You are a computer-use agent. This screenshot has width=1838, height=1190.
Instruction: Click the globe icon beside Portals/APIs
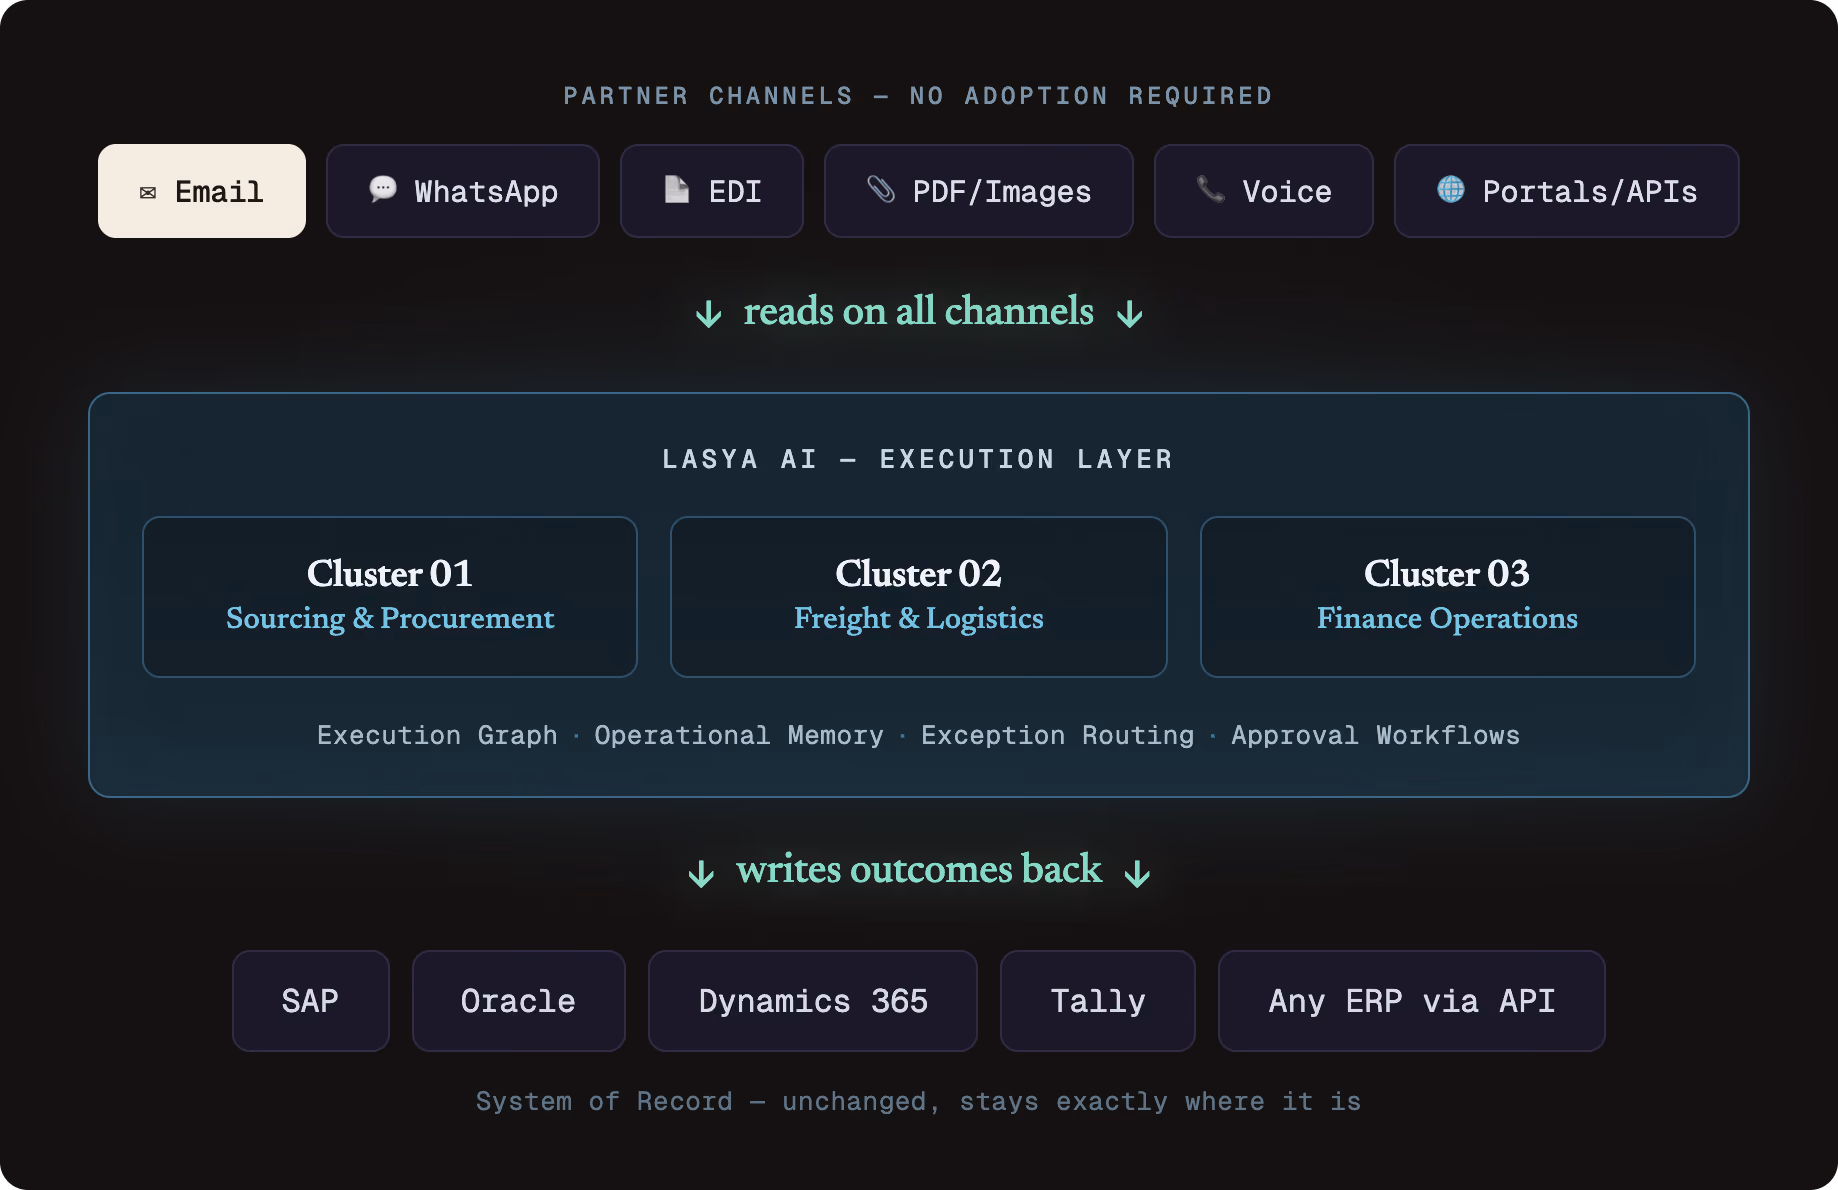coord(1451,189)
